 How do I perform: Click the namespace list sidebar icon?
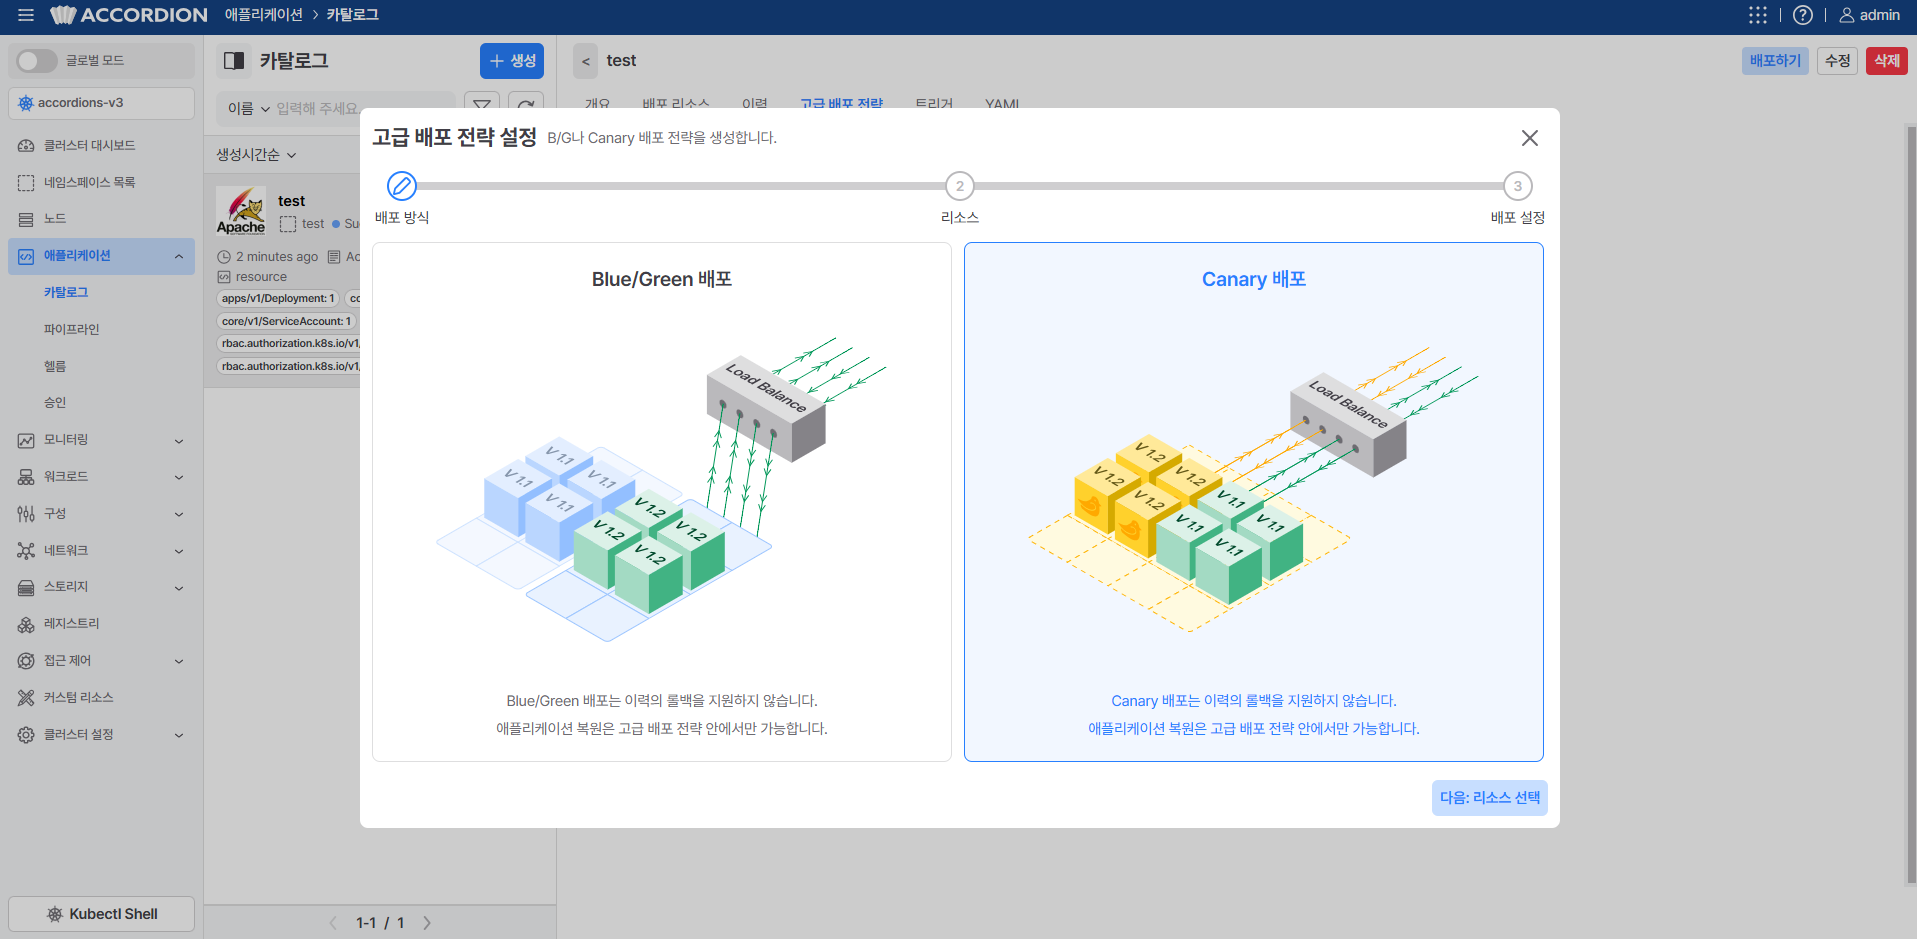pyautogui.click(x=26, y=183)
